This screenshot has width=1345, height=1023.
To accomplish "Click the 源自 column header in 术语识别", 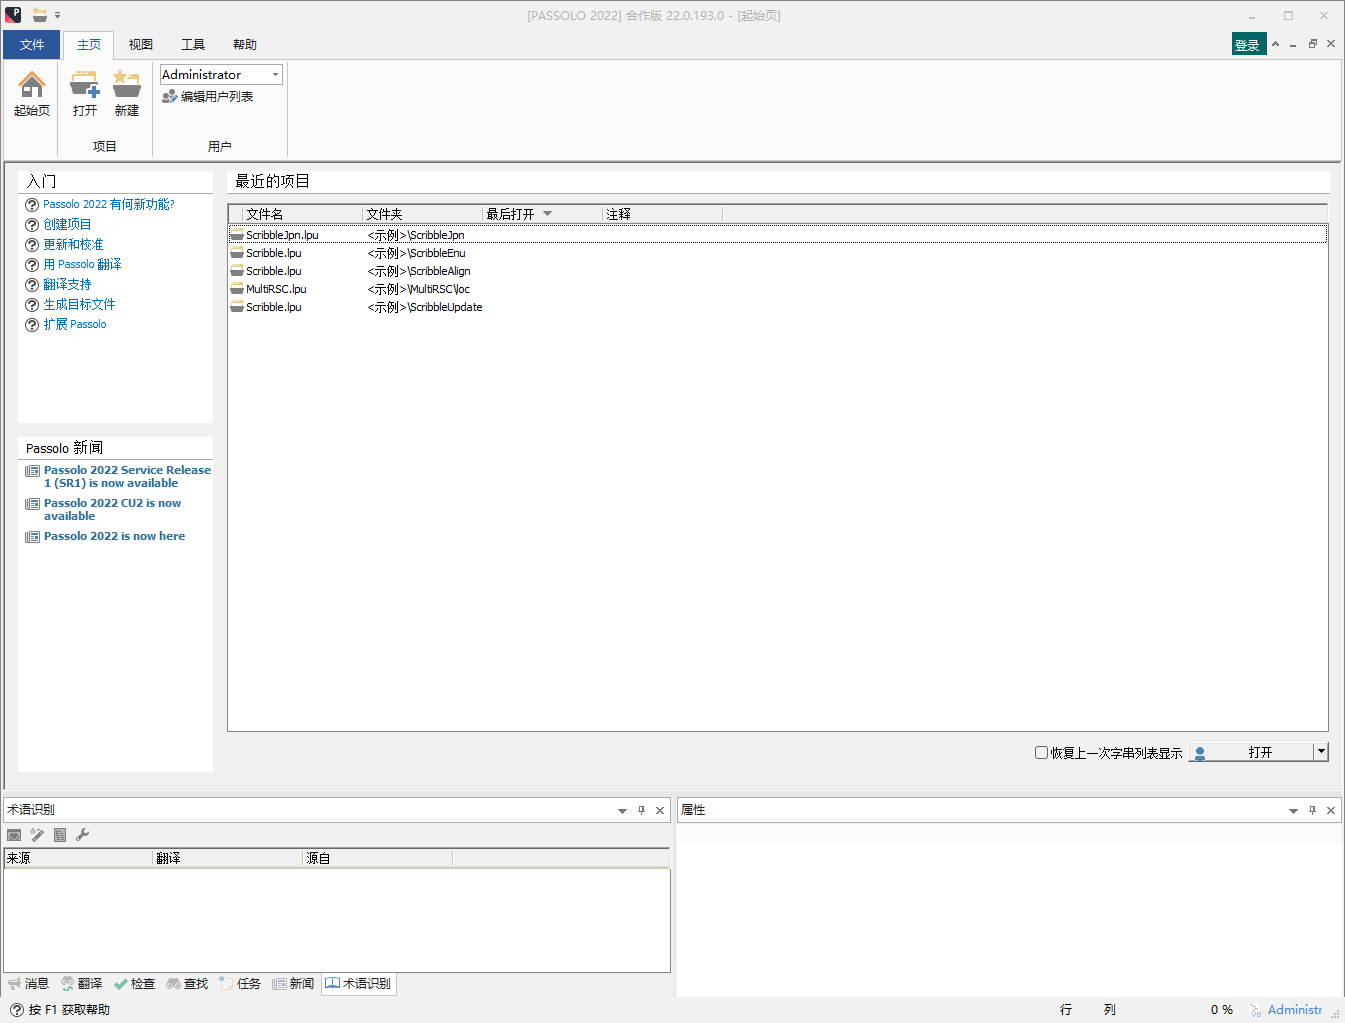I will pos(378,858).
